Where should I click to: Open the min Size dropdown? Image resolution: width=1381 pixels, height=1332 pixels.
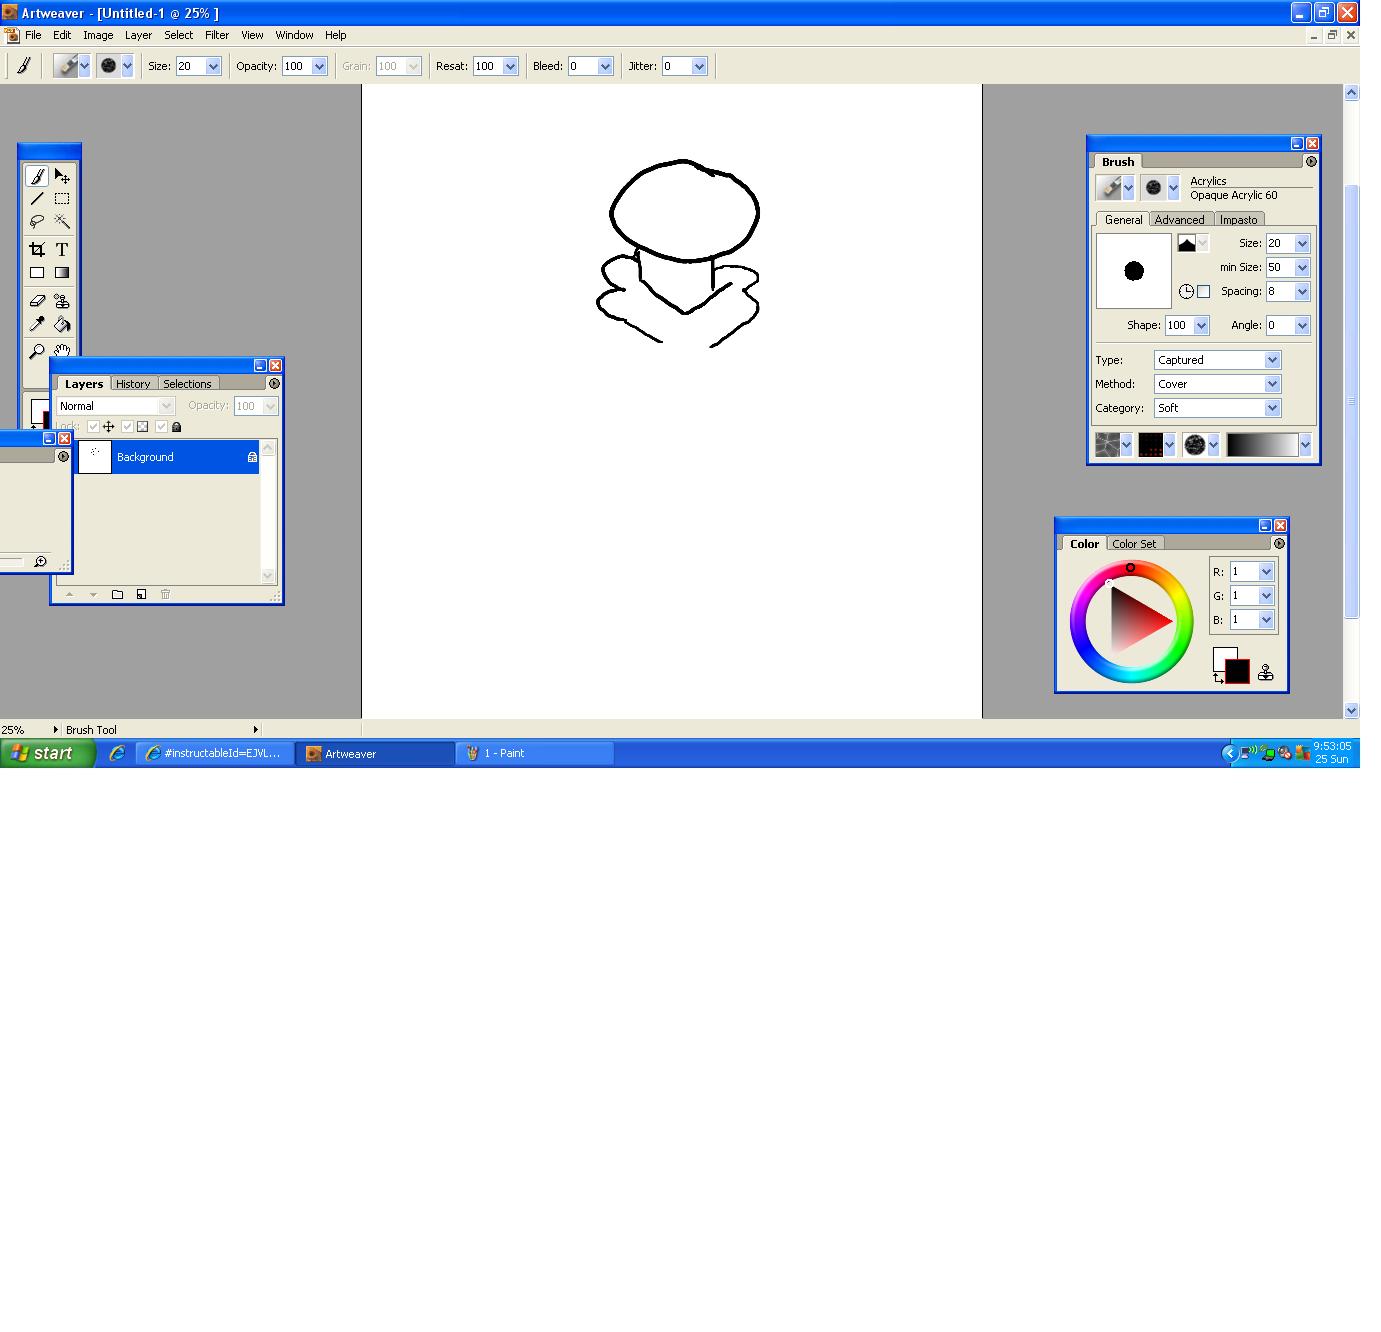click(x=1302, y=267)
